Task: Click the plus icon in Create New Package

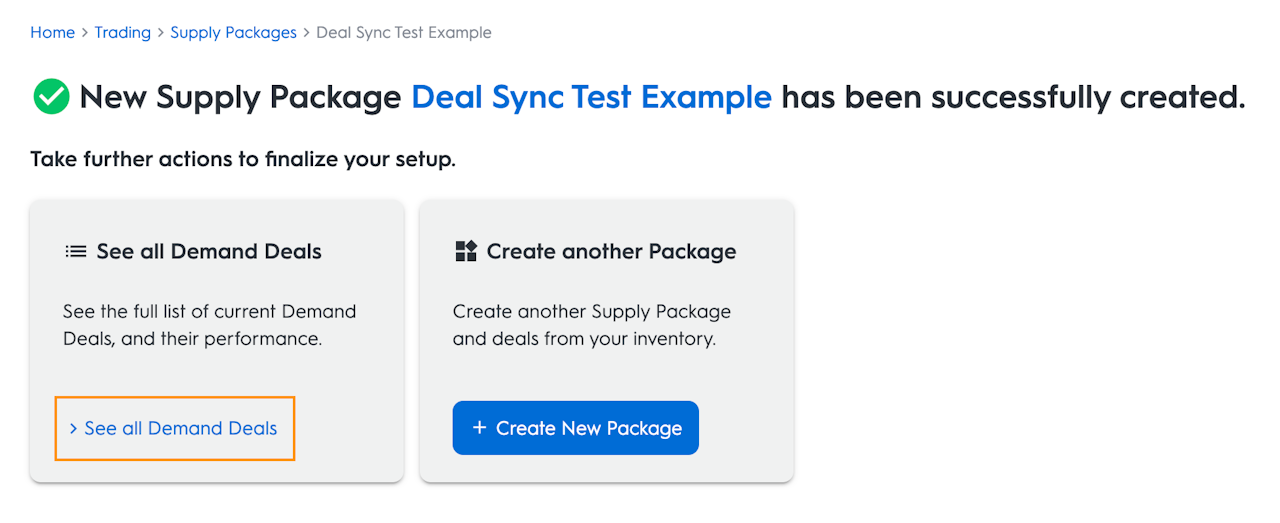Action: click(x=479, y=428)
